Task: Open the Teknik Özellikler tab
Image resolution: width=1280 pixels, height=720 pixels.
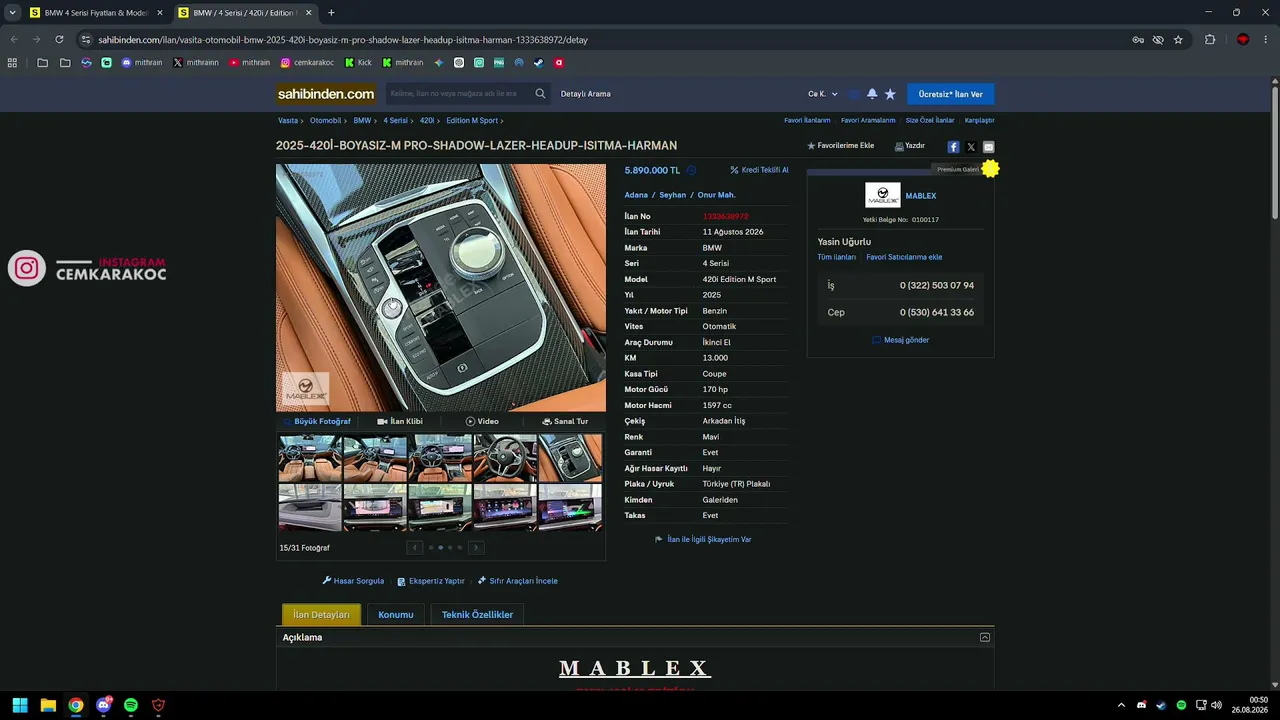Action: click(x=477, y=615)
